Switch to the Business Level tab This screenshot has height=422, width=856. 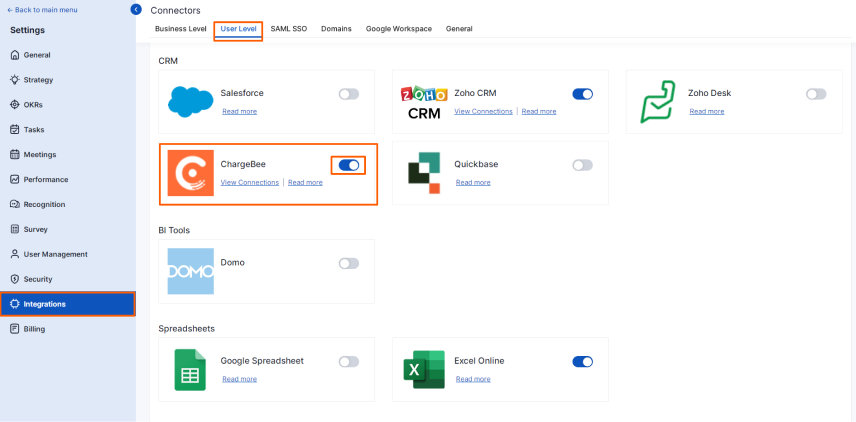click(181, 29)
